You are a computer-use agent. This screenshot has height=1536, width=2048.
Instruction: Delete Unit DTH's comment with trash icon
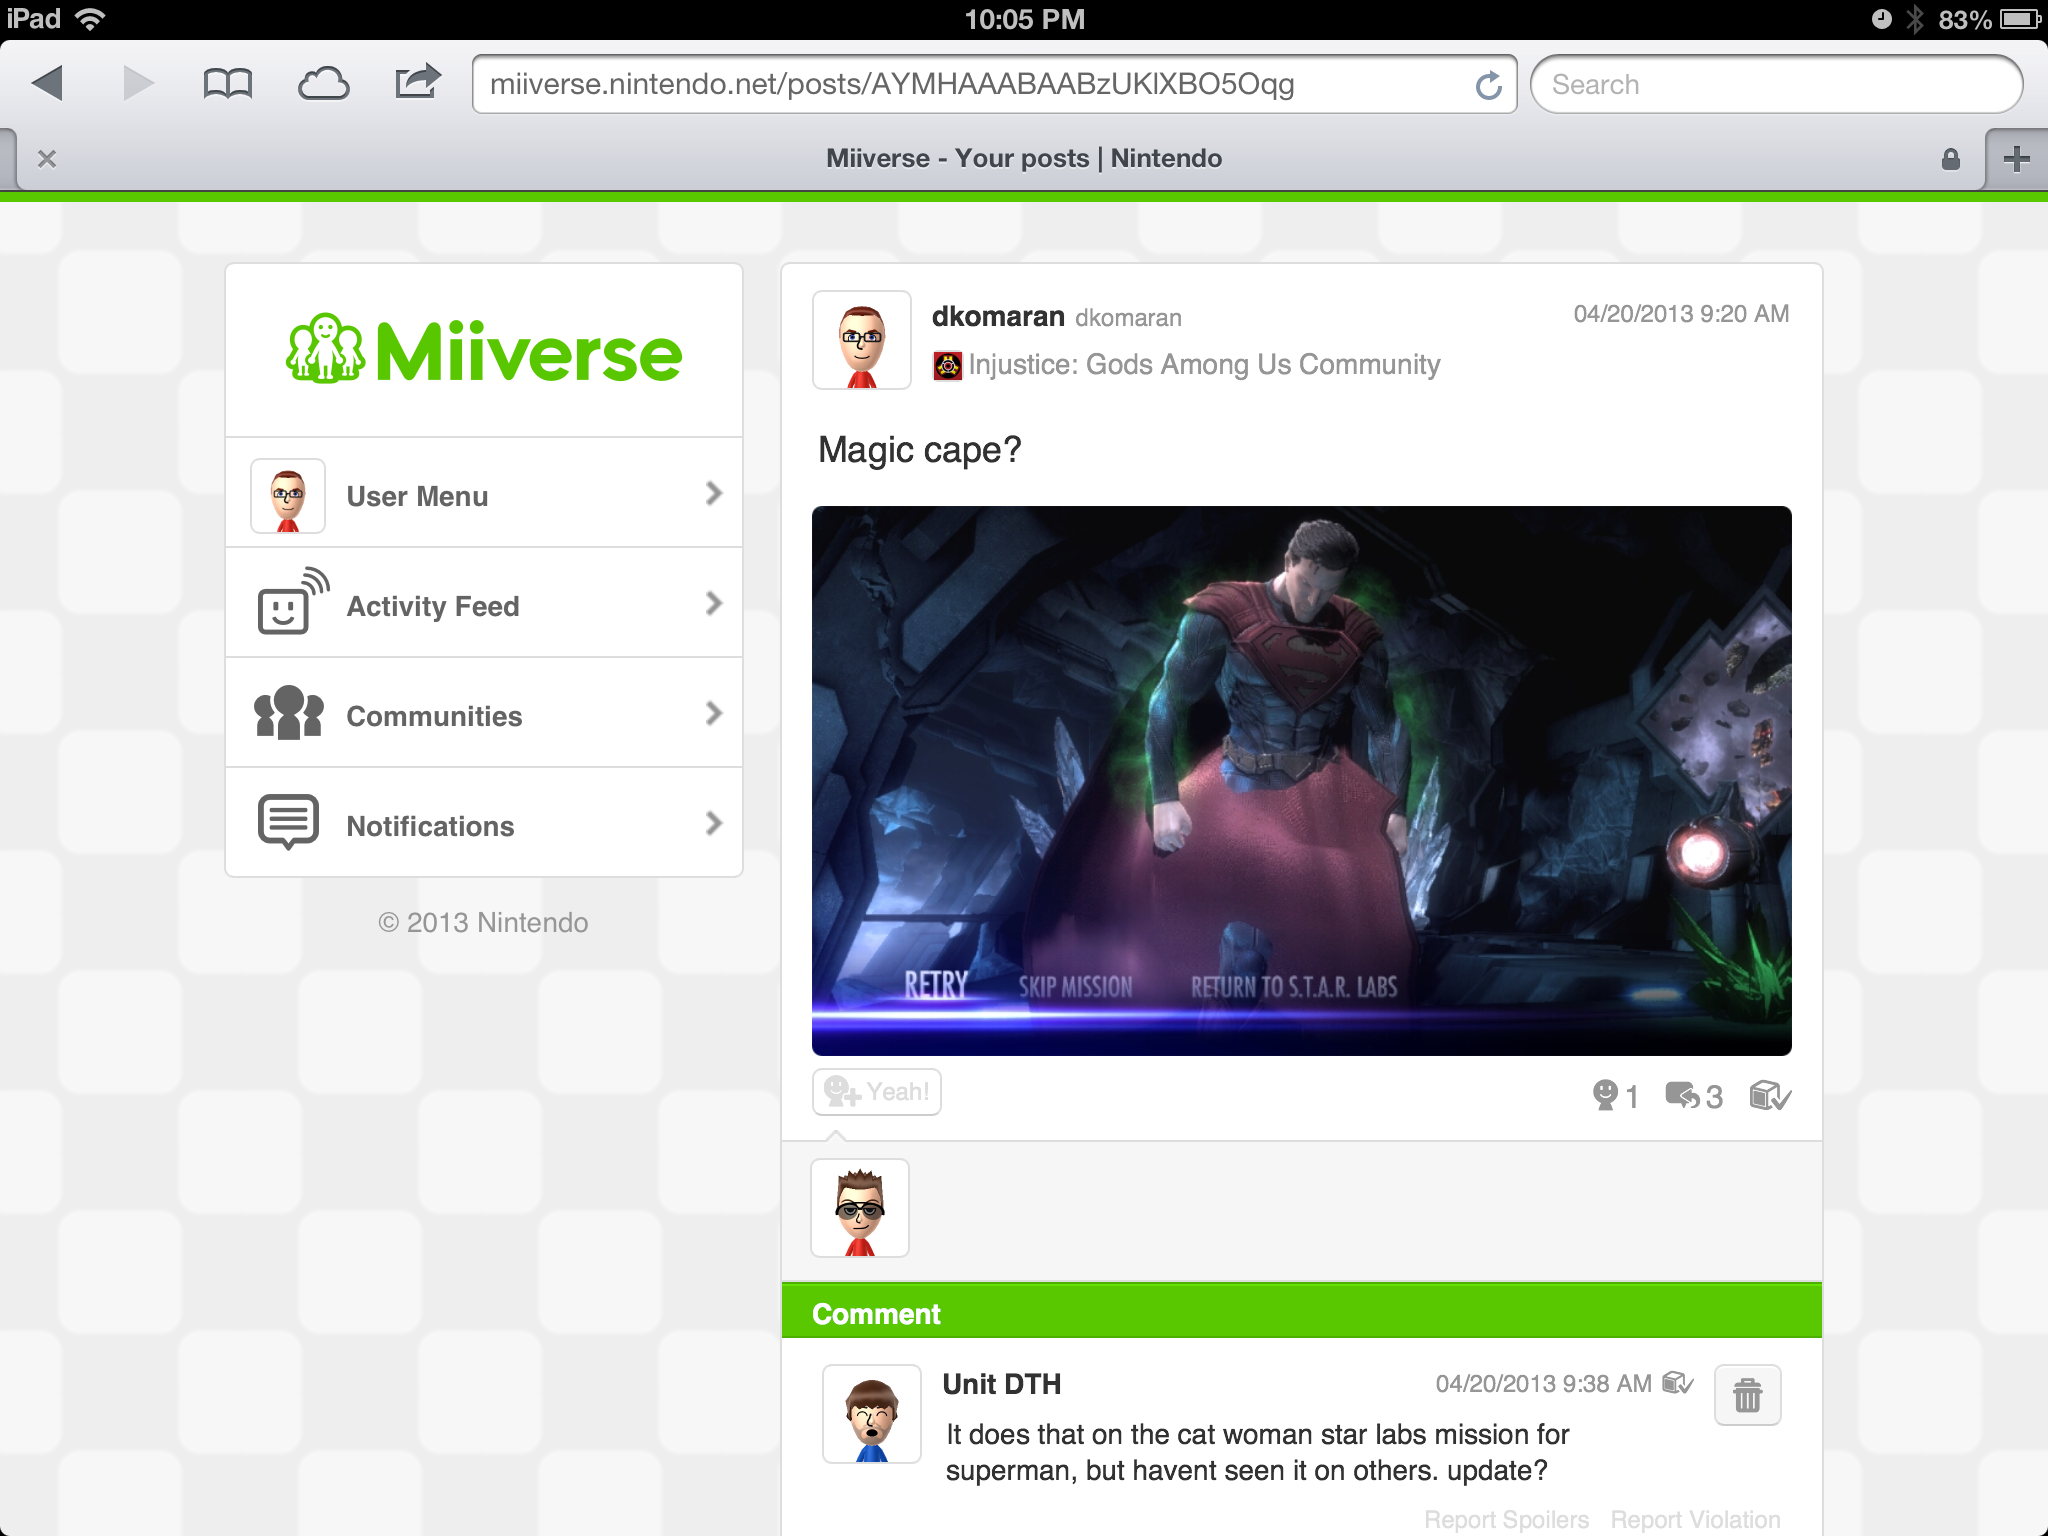(1747, 1395)
